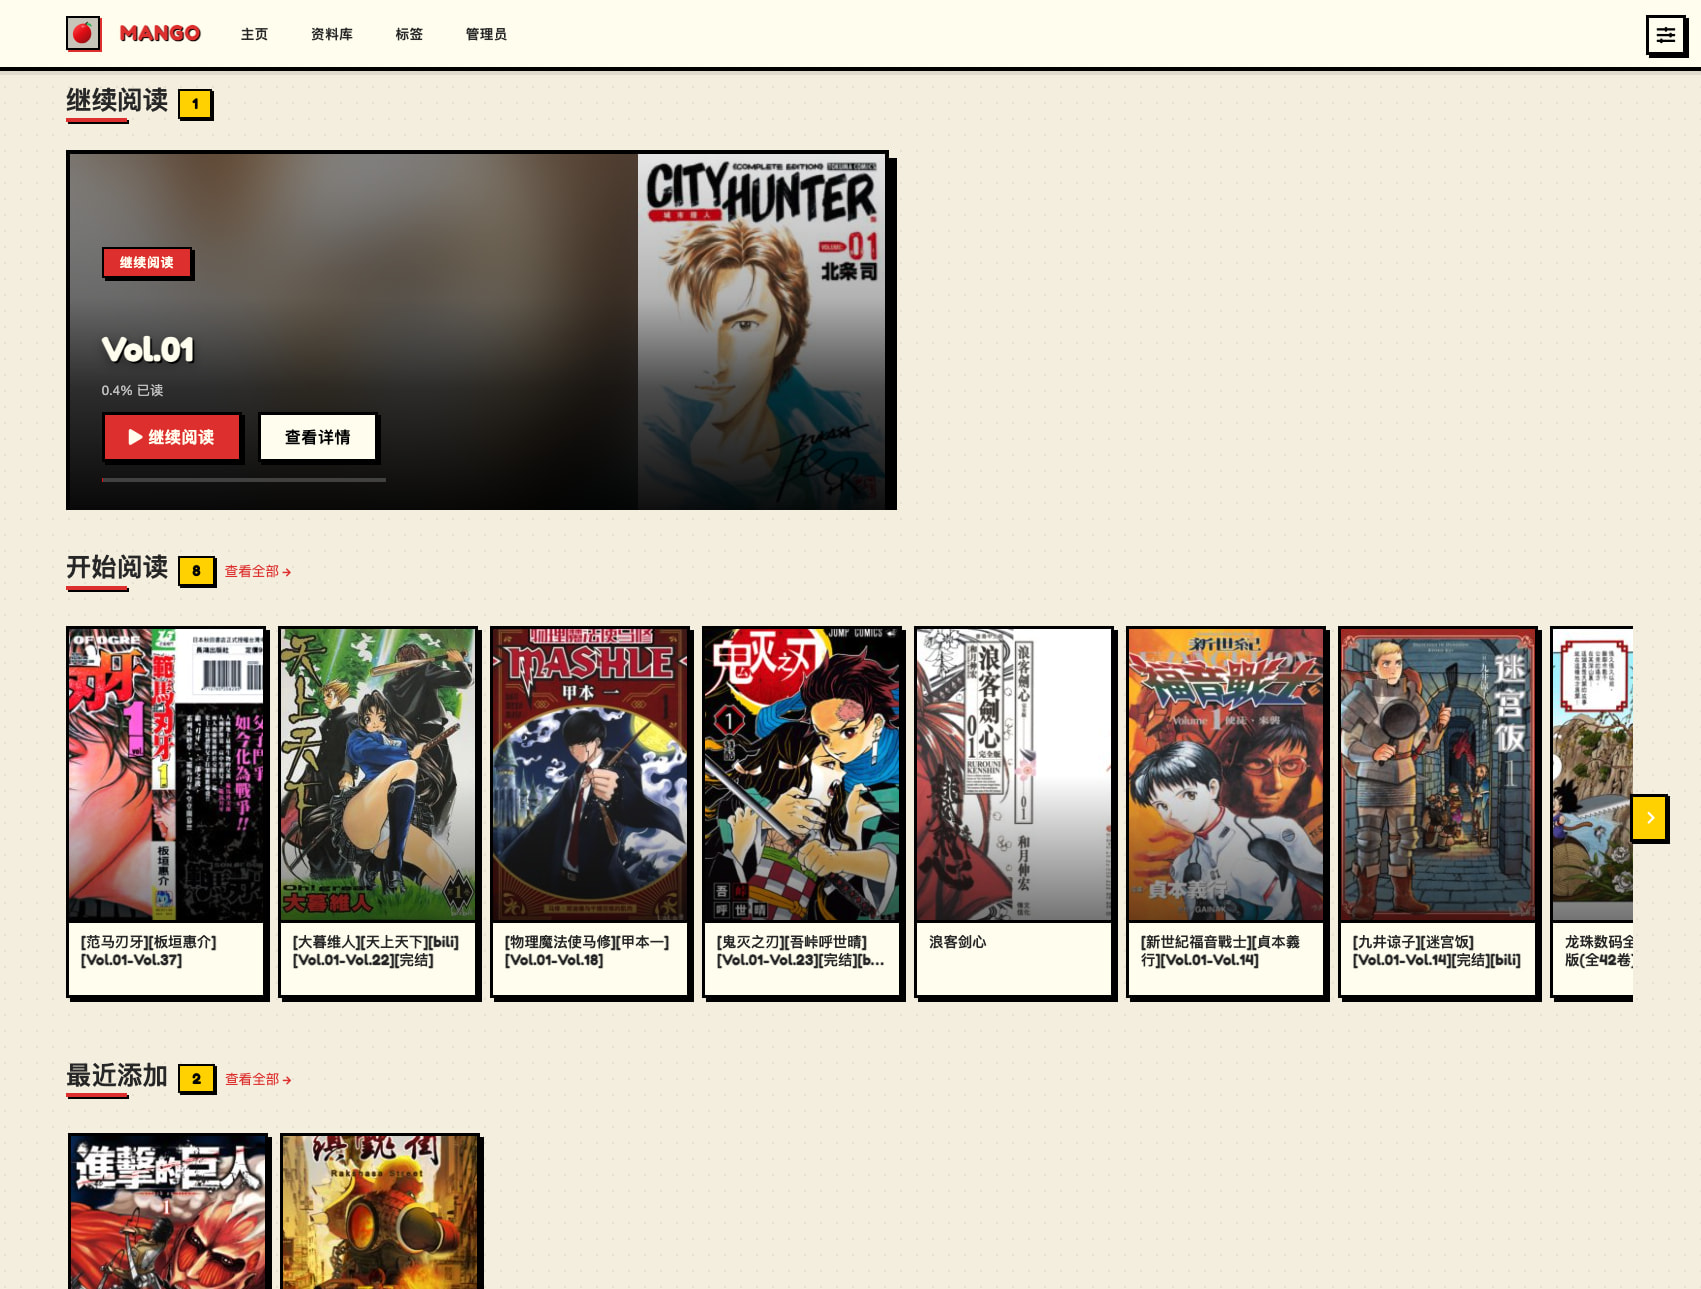The width and height of the screenshot is (1701, 1289).
Task: Click the 查看详情 button
Action: click(x=318, y=437)
